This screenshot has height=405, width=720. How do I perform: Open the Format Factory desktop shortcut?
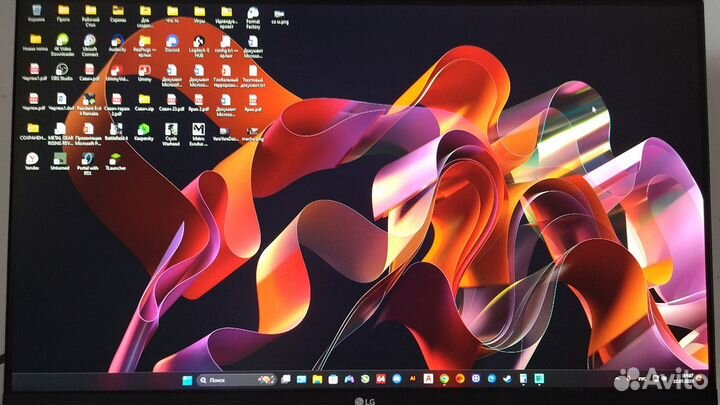252,12
